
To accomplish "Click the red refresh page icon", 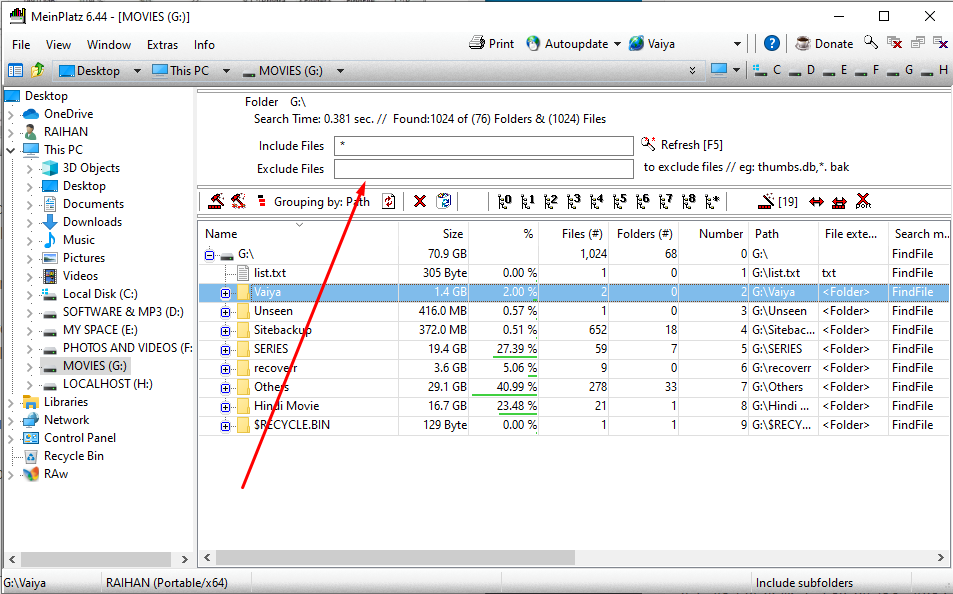I will (x=388, y=201).
